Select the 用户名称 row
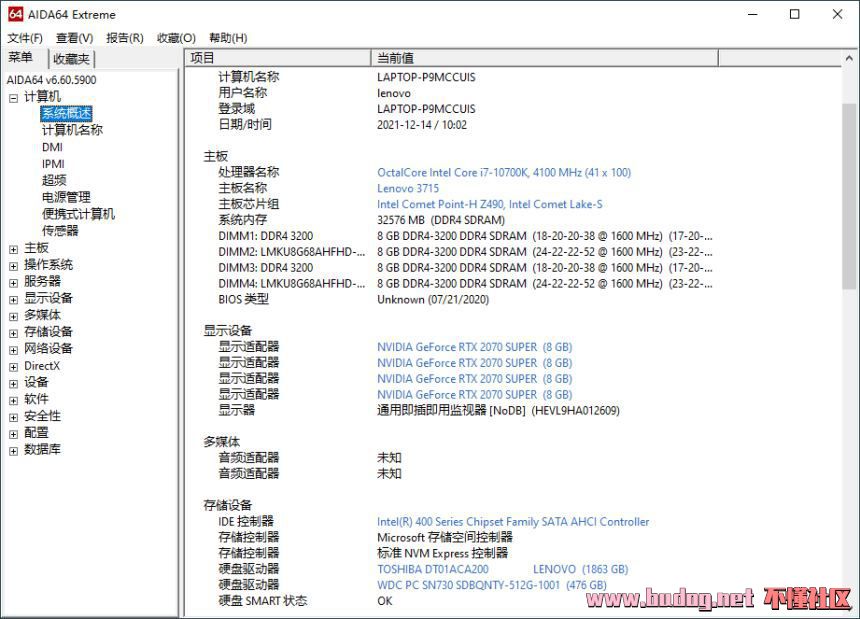The width and height of the screenshot is (860, 619). click(314, 93)
